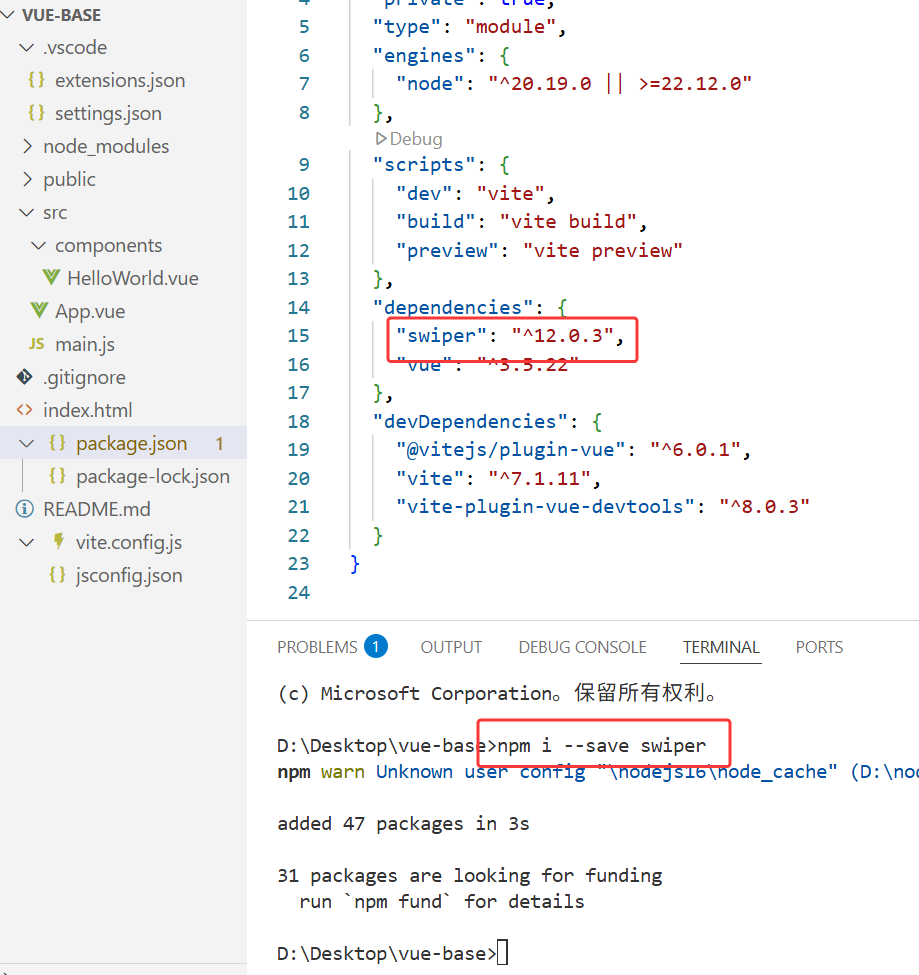The image size is (919, 975).
Task: Switch to the DEBUG CONSOLE tab
Action: [x=583, y=647]
